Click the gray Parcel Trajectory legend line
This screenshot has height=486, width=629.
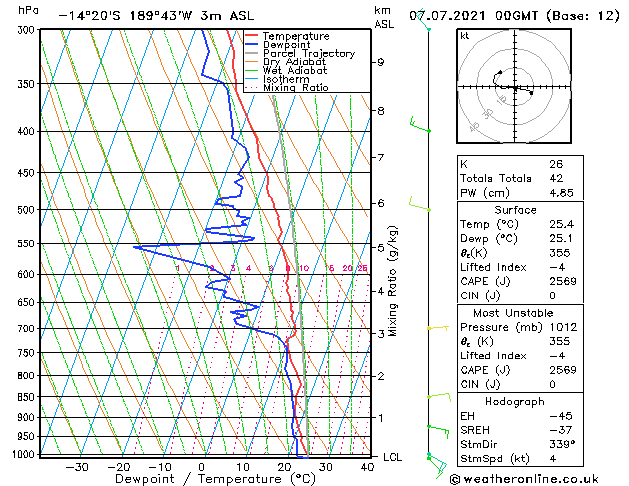tap(252, 53)
